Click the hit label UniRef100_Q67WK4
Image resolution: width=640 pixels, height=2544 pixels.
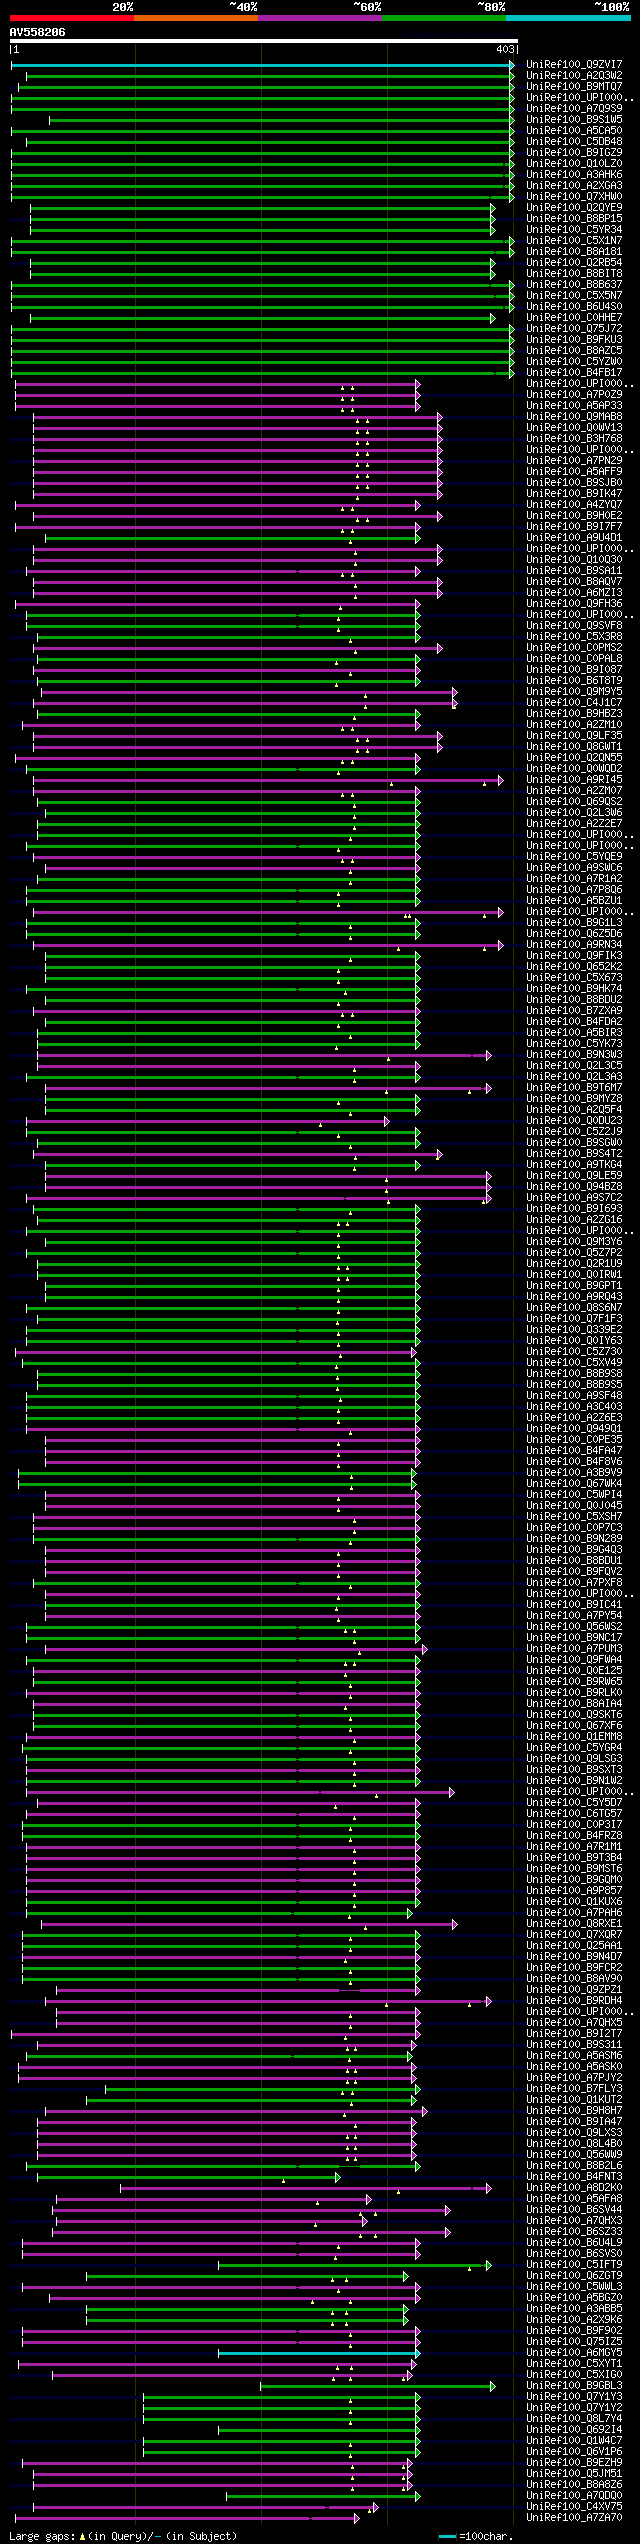(574, 1484)
